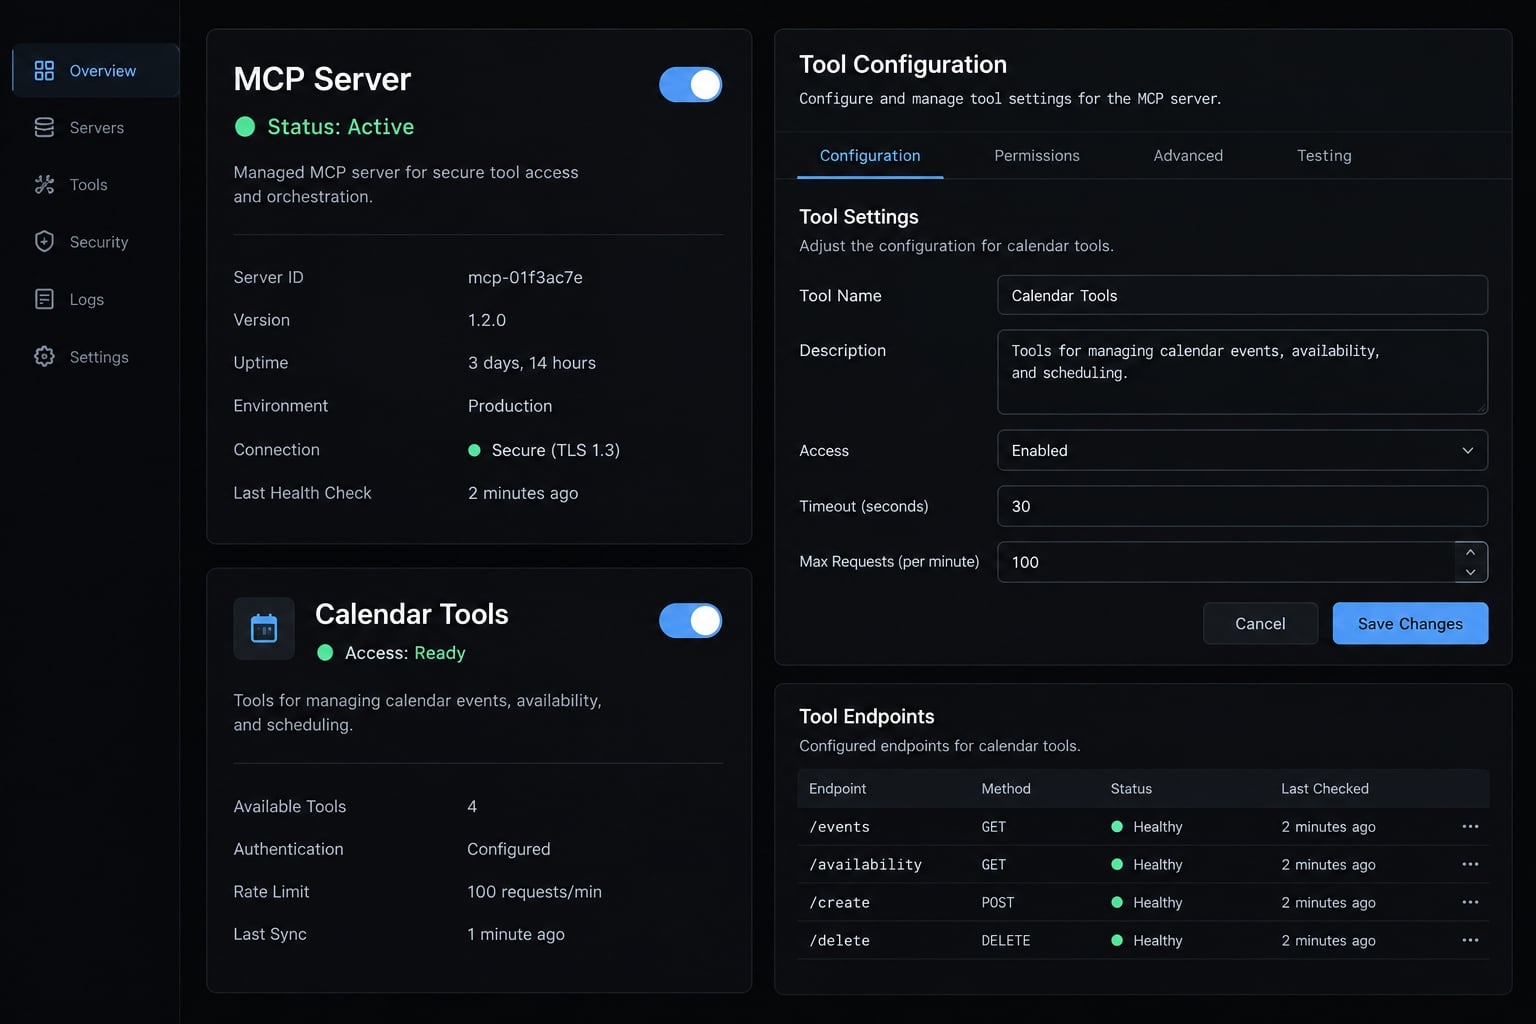
Task: Click the Uptime value 3 days, 14 hours
Action: (x=532, y=363)
